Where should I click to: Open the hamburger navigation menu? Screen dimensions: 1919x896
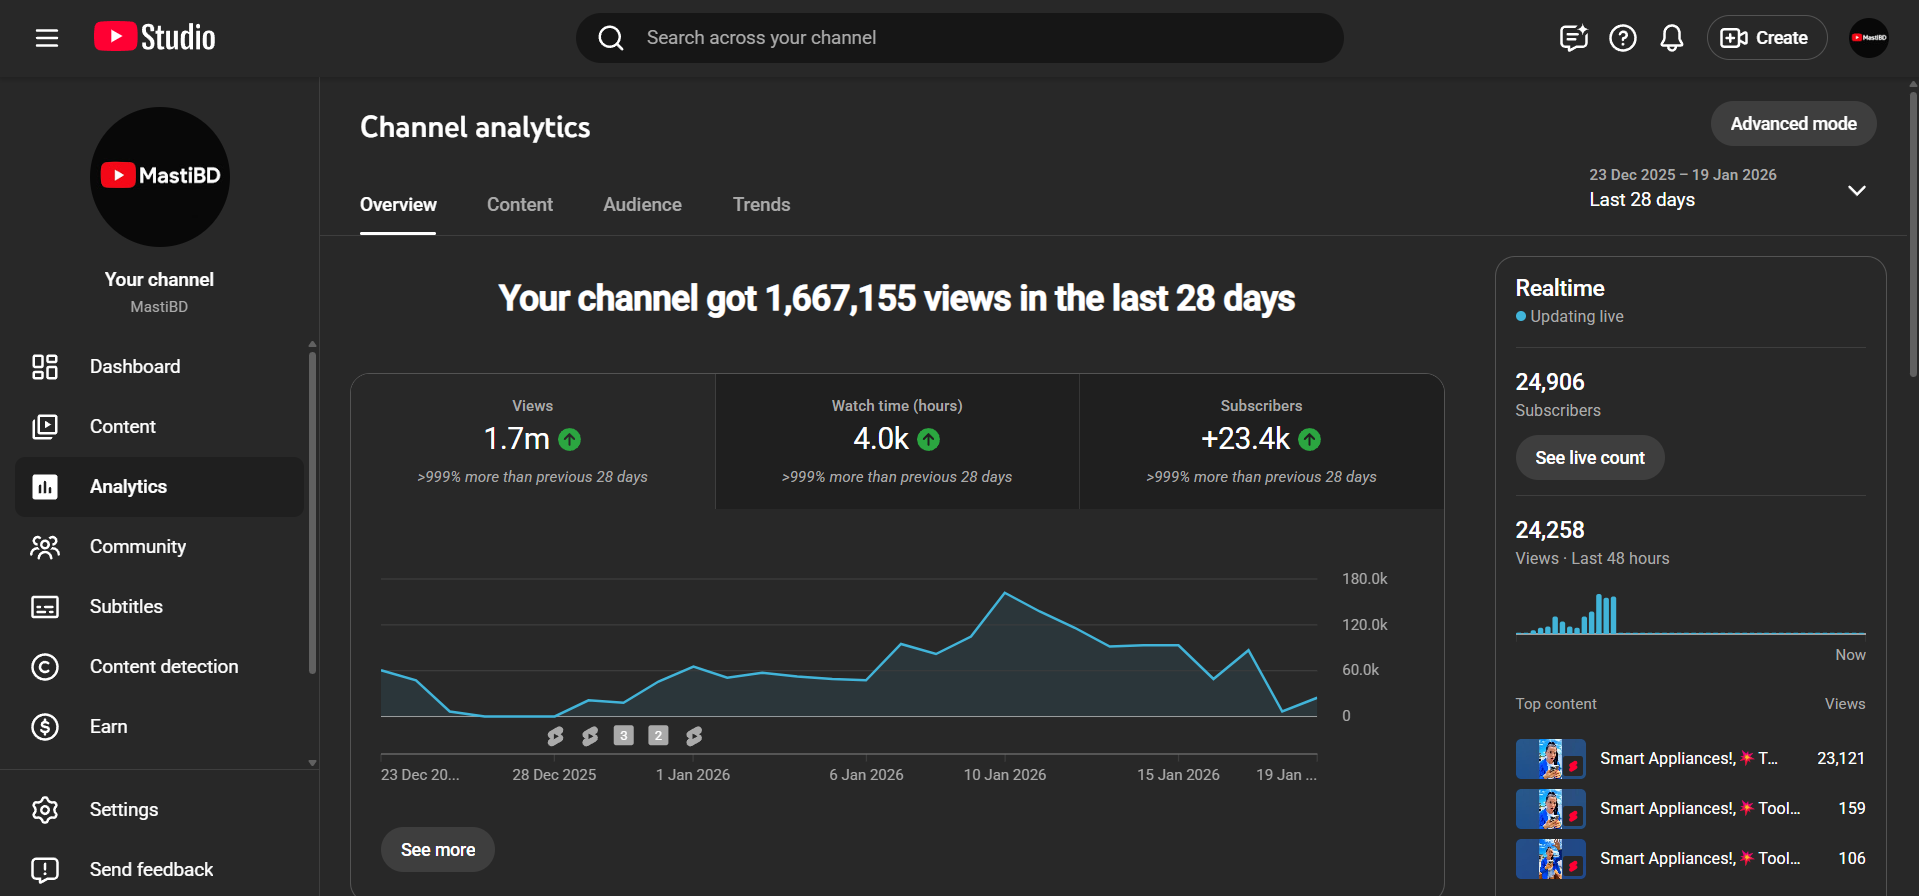[47, 38]
